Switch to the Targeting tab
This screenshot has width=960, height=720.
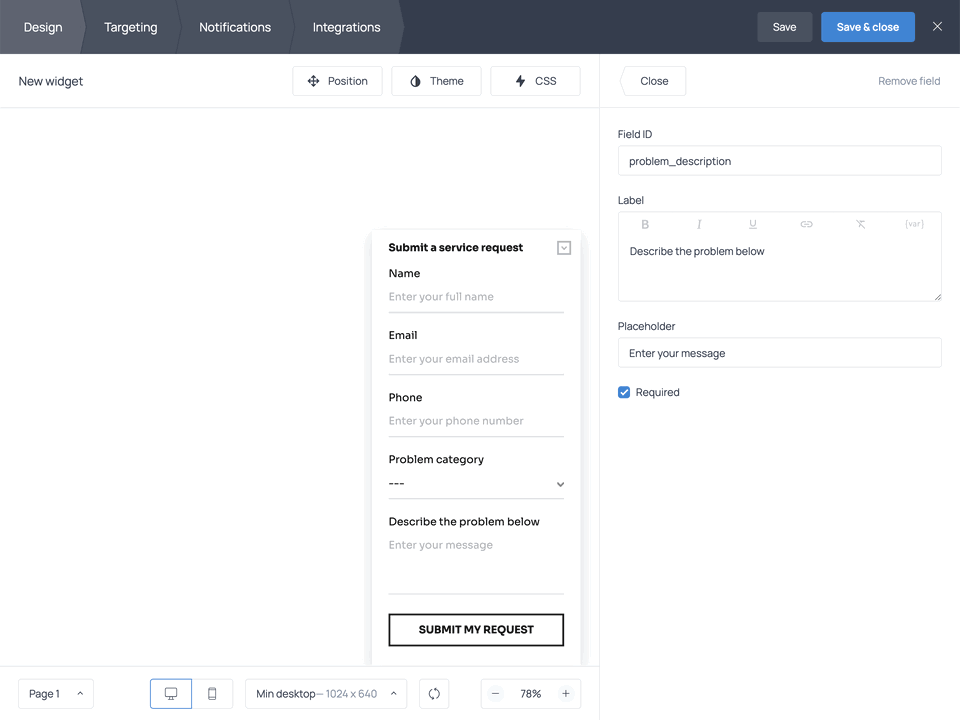coord(130,27)
